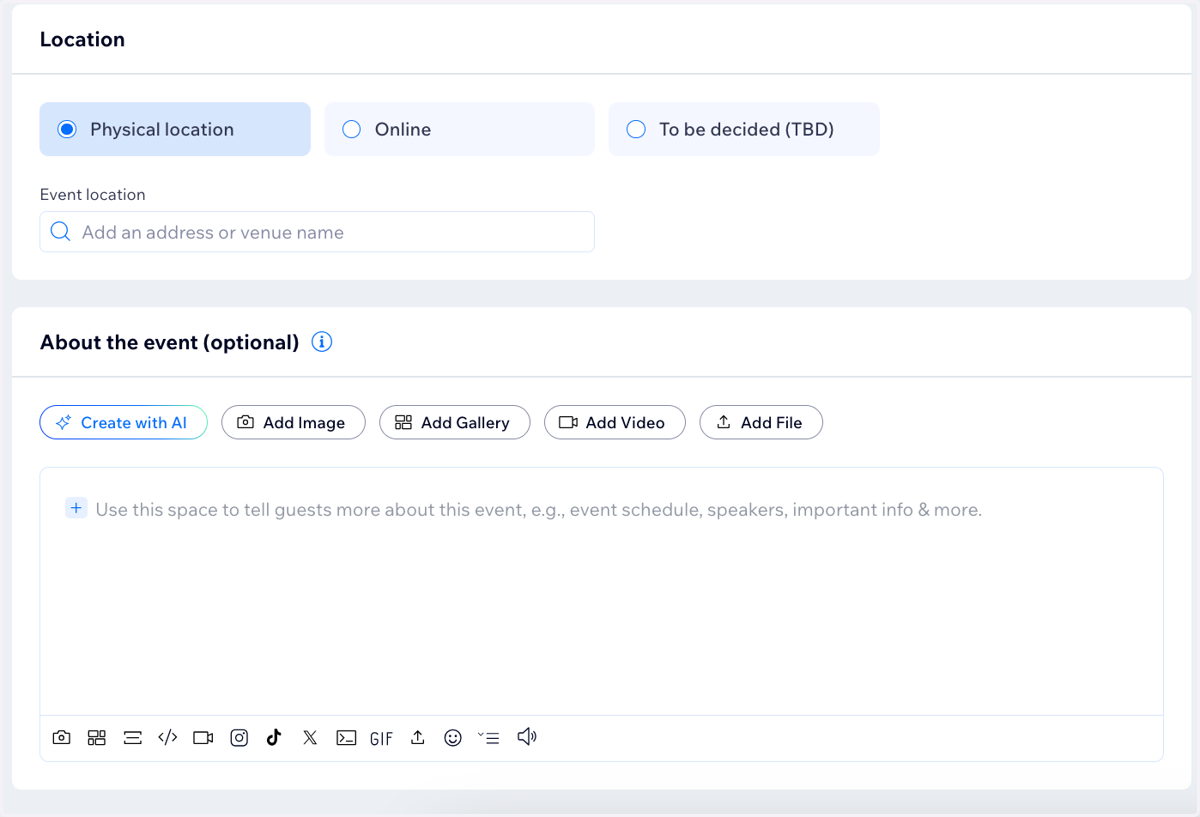
Task: Insert a GIF
Action: [x=381, y=739]
